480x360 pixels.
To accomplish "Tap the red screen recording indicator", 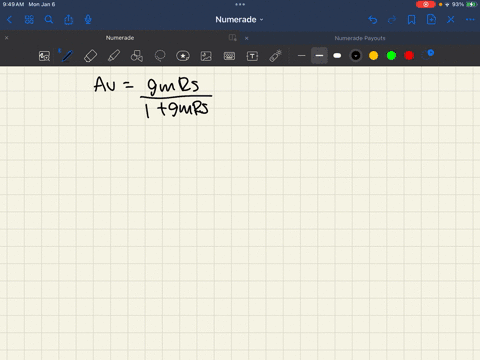I will 426,4.
